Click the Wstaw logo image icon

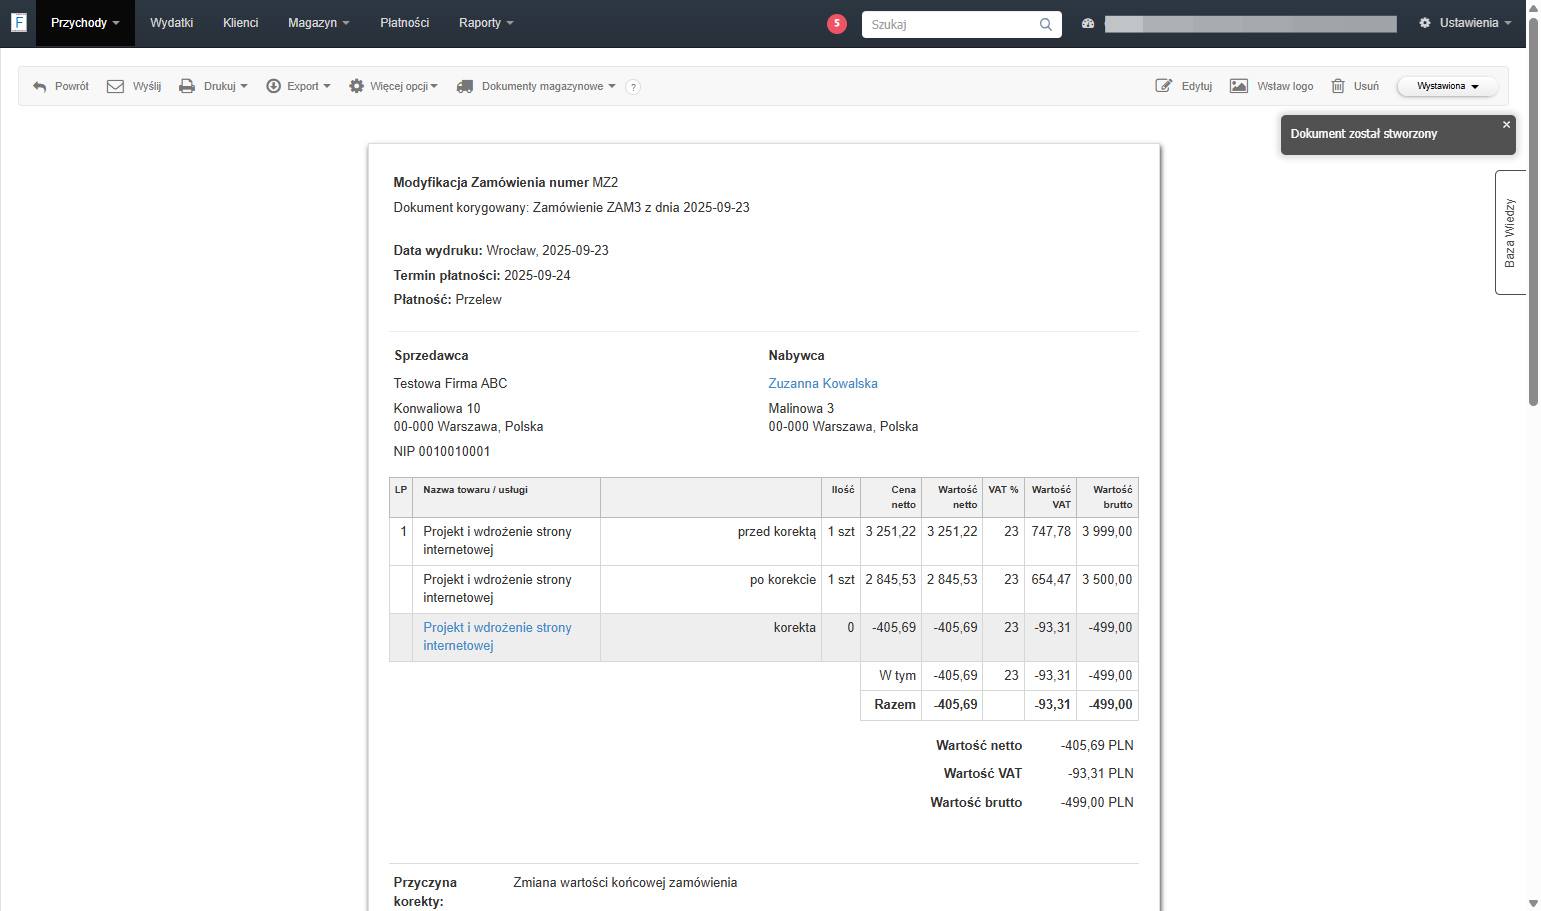tap(1239, 86)
